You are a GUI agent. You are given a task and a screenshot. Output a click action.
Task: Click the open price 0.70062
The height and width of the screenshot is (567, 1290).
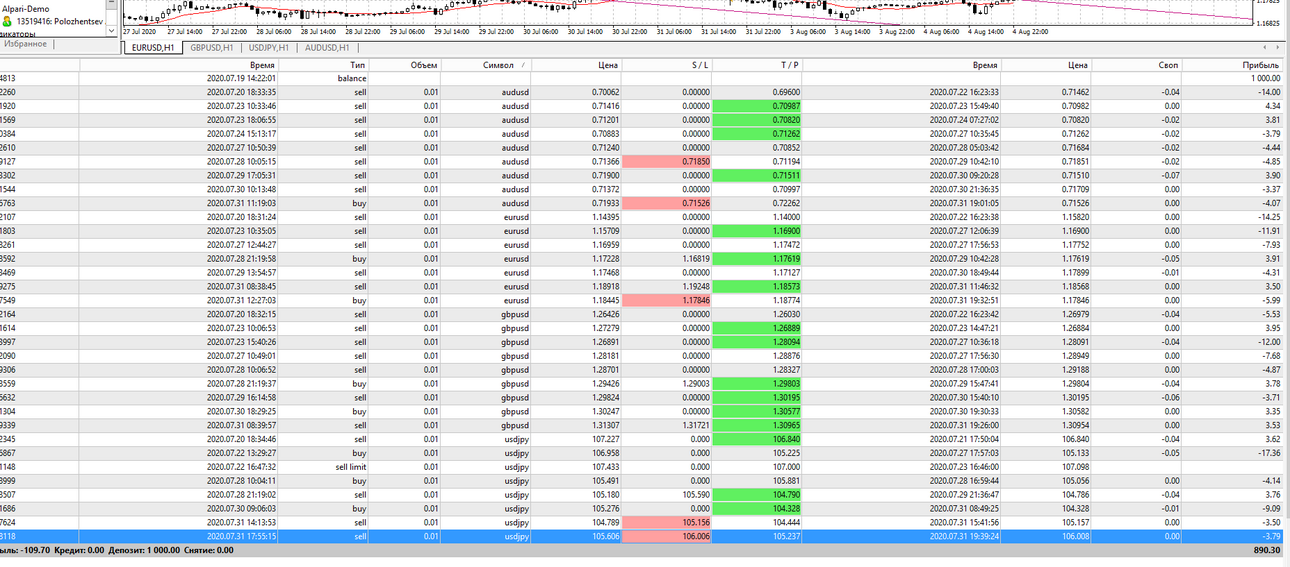point(605,92)
